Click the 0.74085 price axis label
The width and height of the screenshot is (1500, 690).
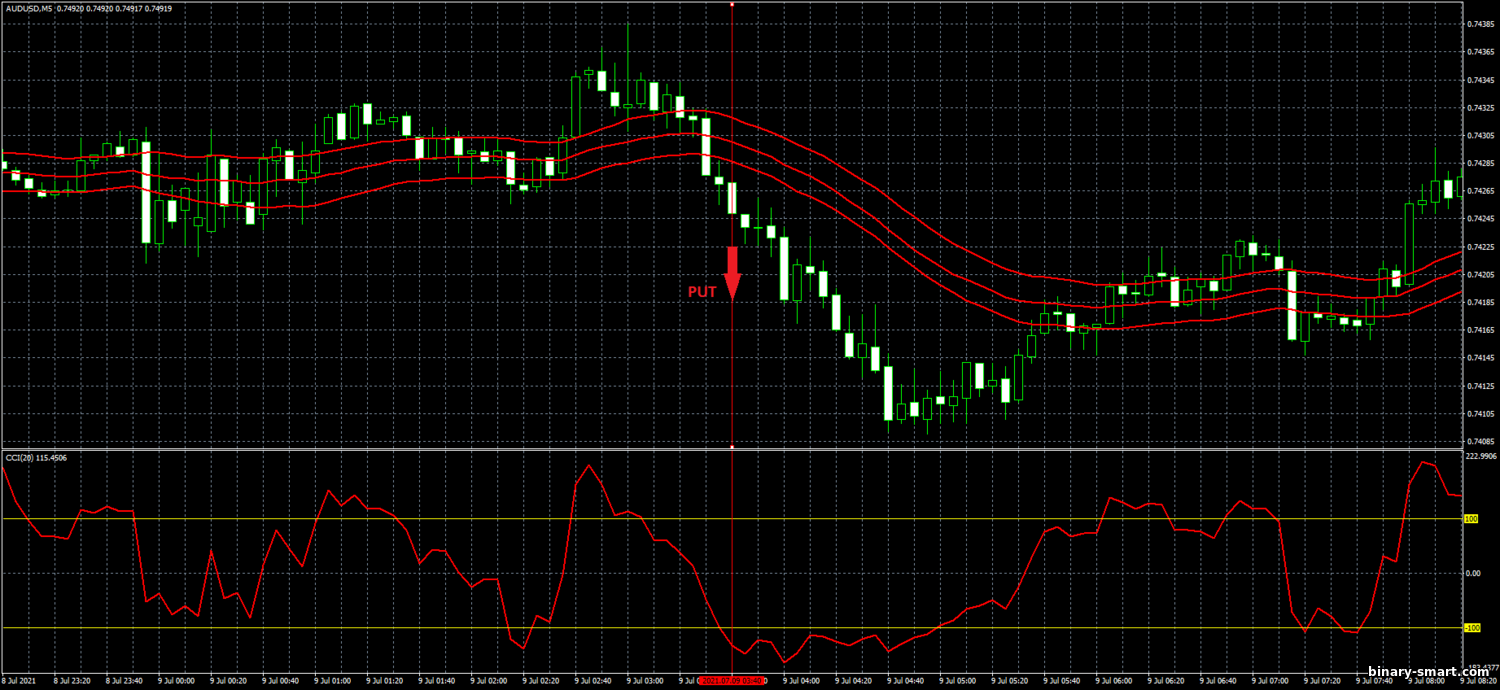click(x=1480, y=441)
